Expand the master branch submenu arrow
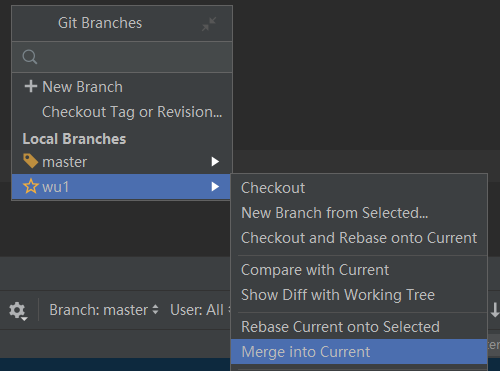500x371 pixels. pyautogui.click(x=215, y=162)
